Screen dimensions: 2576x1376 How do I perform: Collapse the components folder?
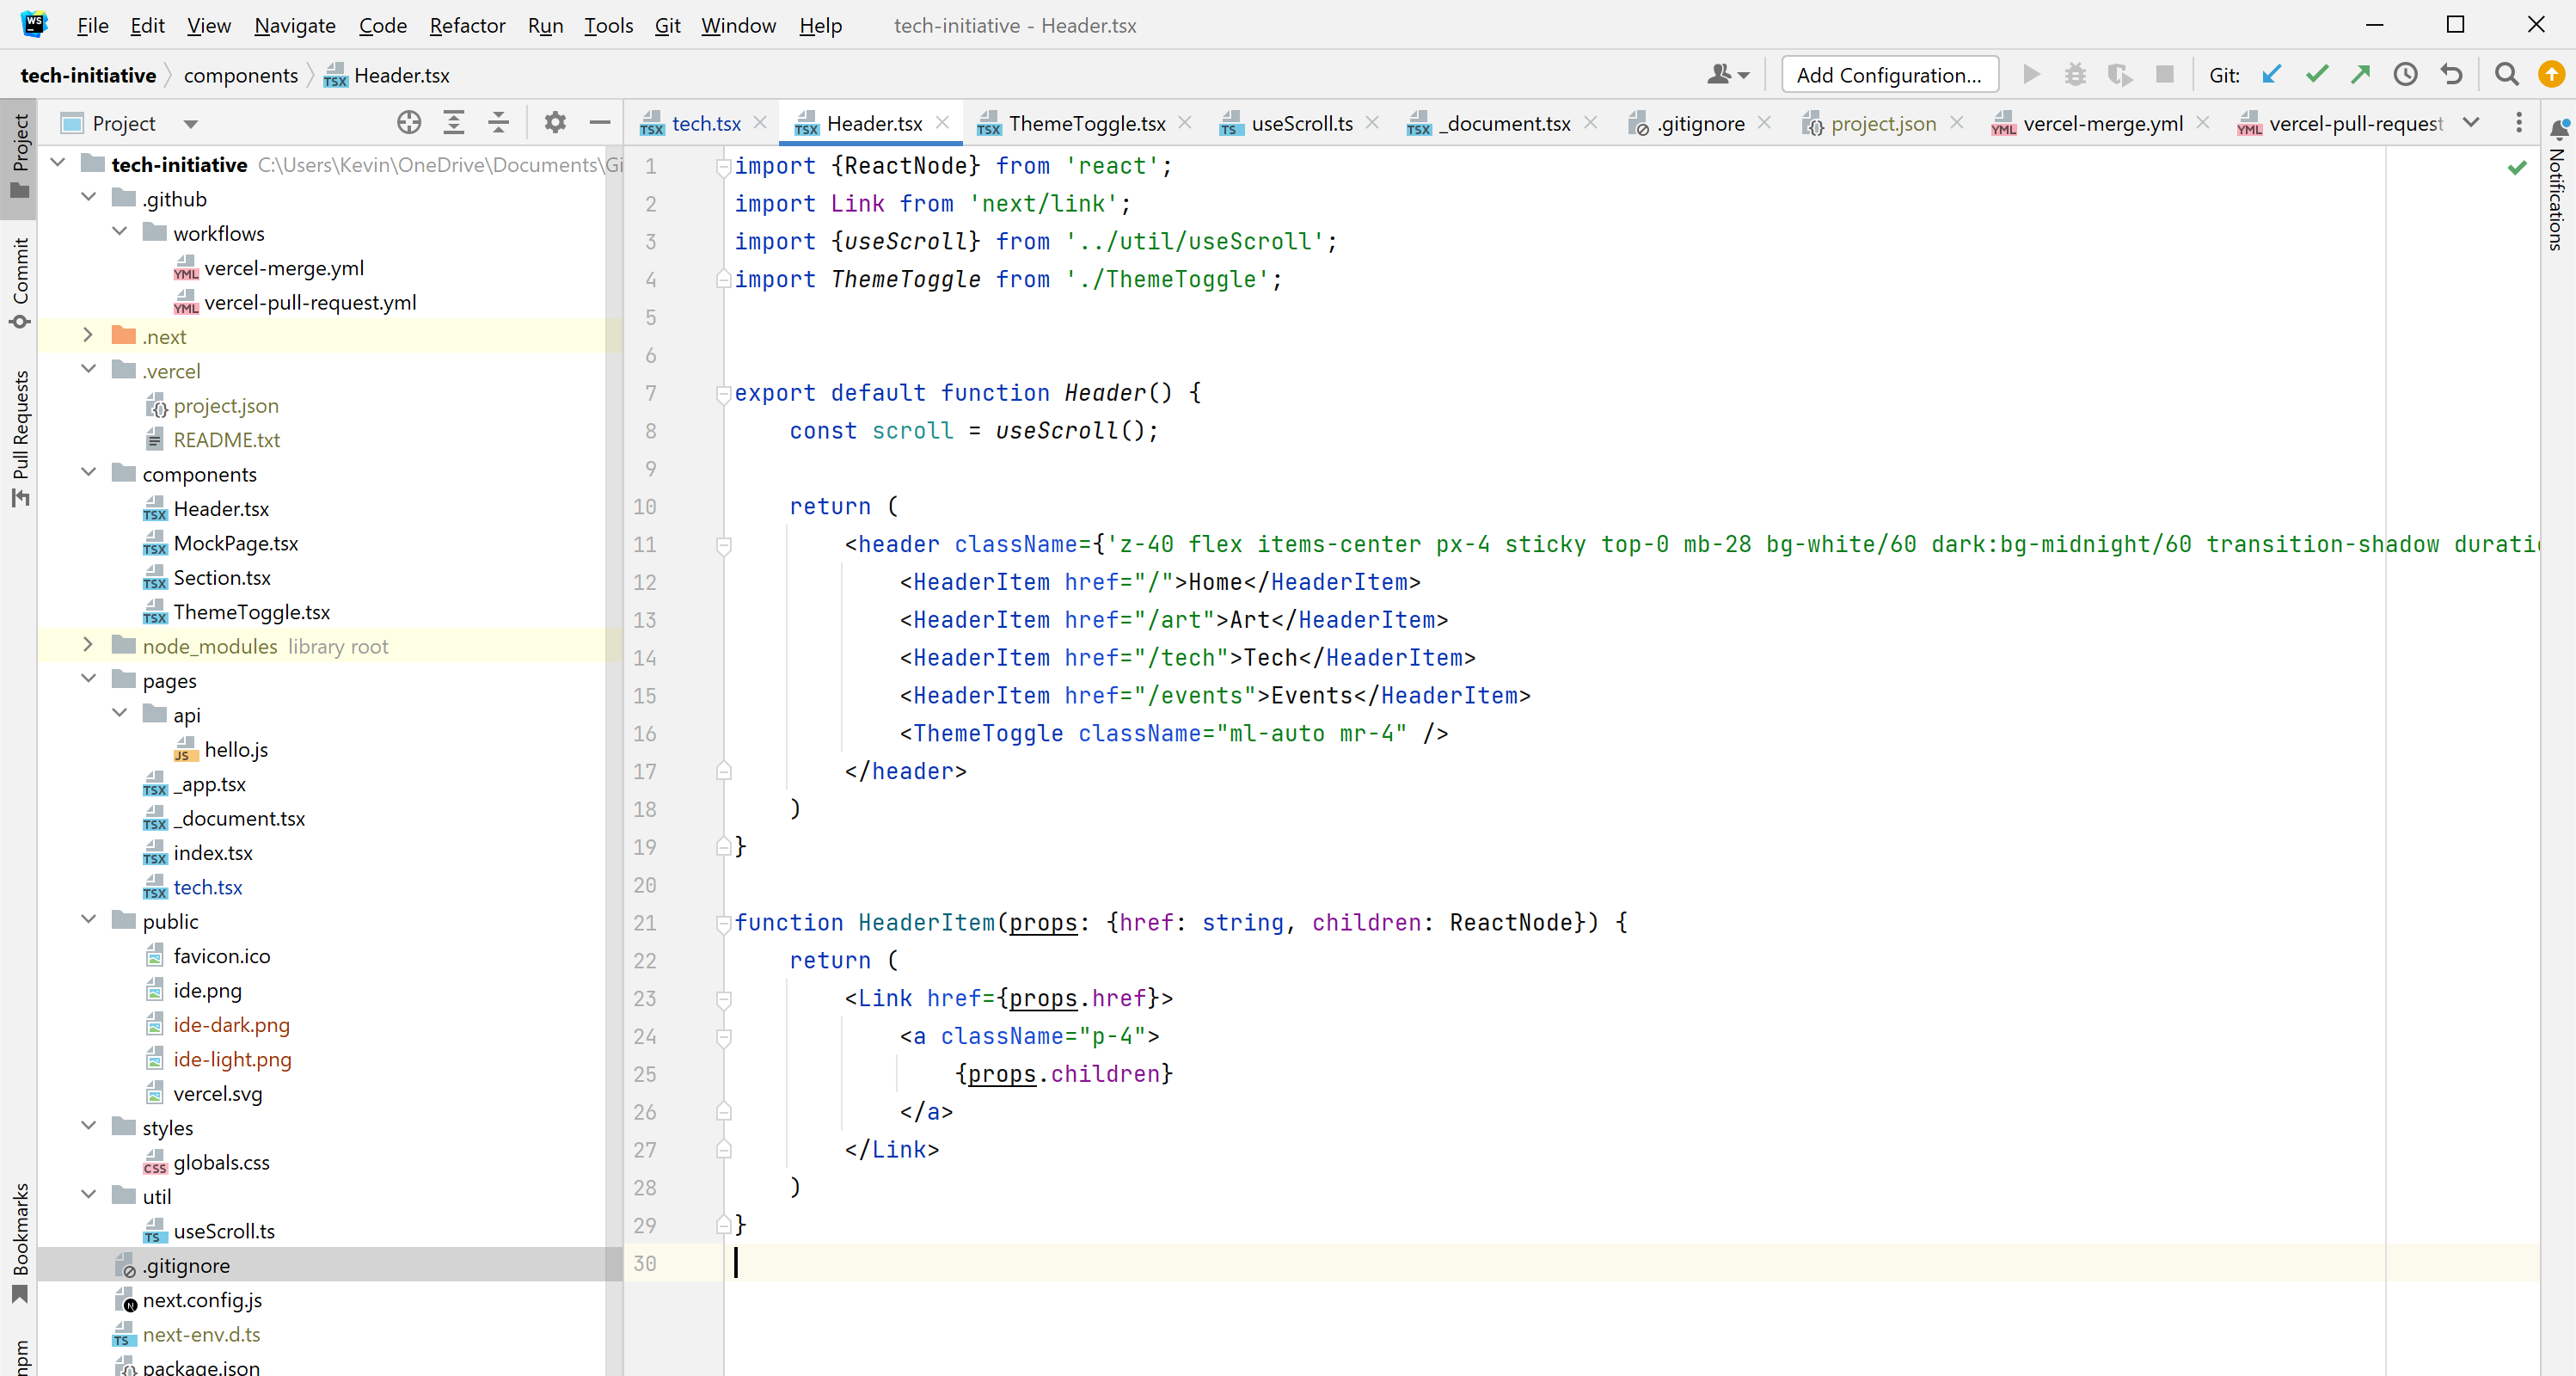[88, 473]
